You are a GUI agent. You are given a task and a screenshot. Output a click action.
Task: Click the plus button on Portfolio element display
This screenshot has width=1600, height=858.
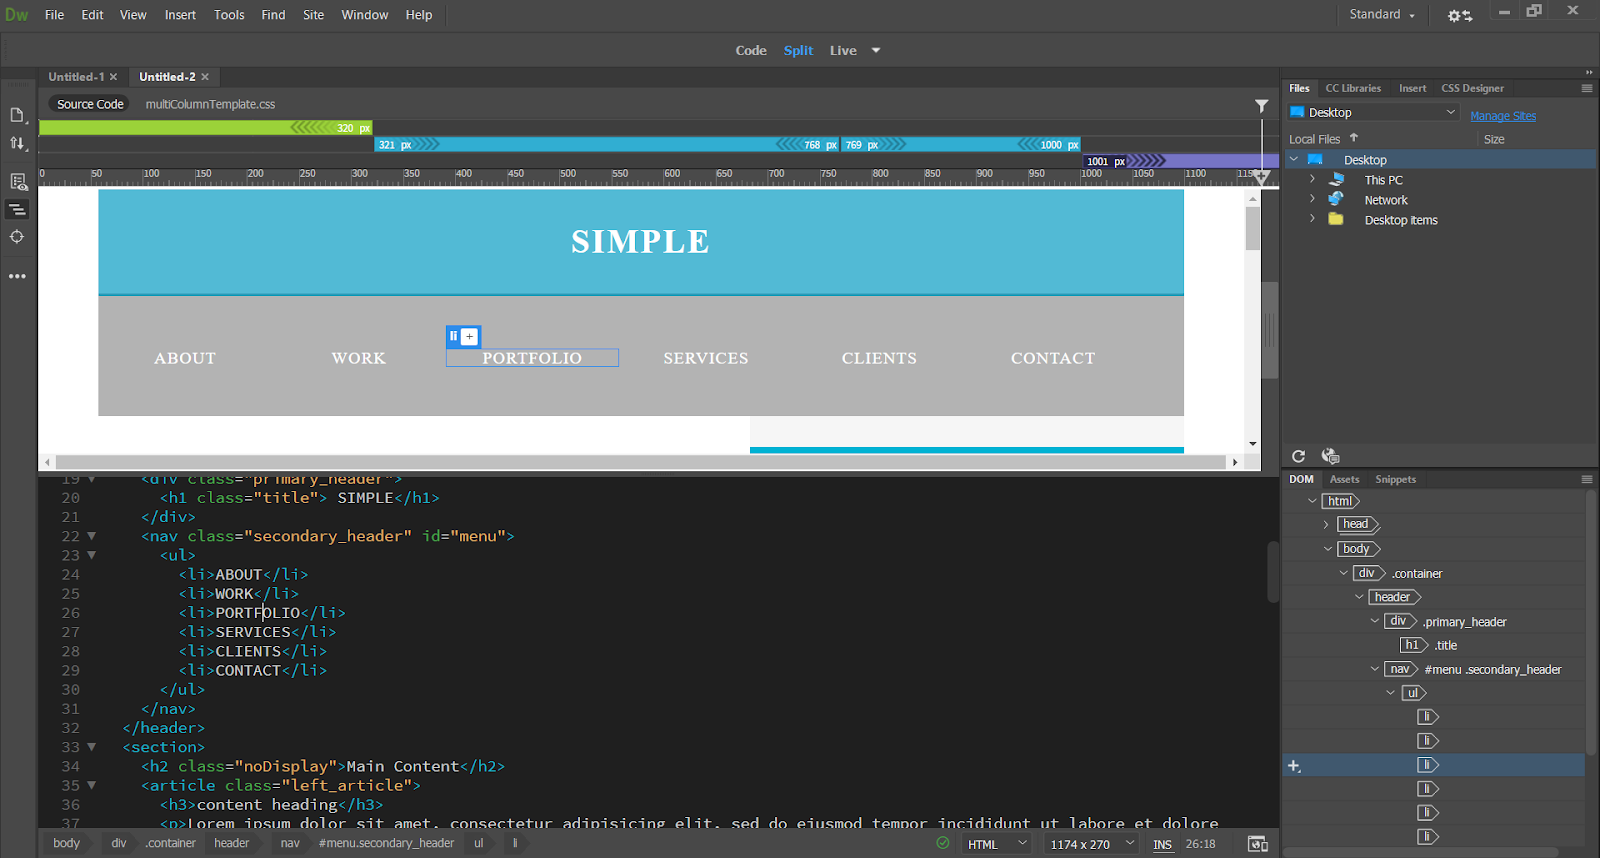pos(470,337)
